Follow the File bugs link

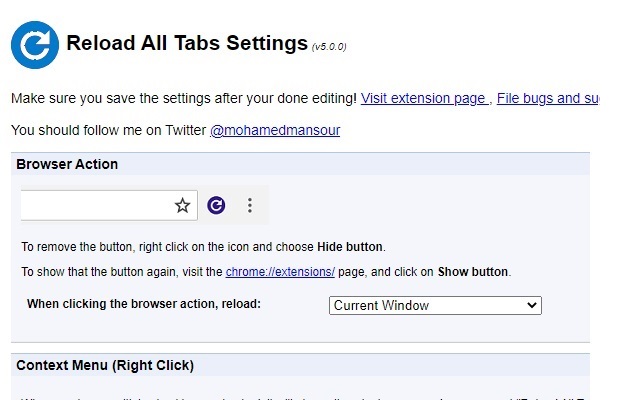click(547, 98)
